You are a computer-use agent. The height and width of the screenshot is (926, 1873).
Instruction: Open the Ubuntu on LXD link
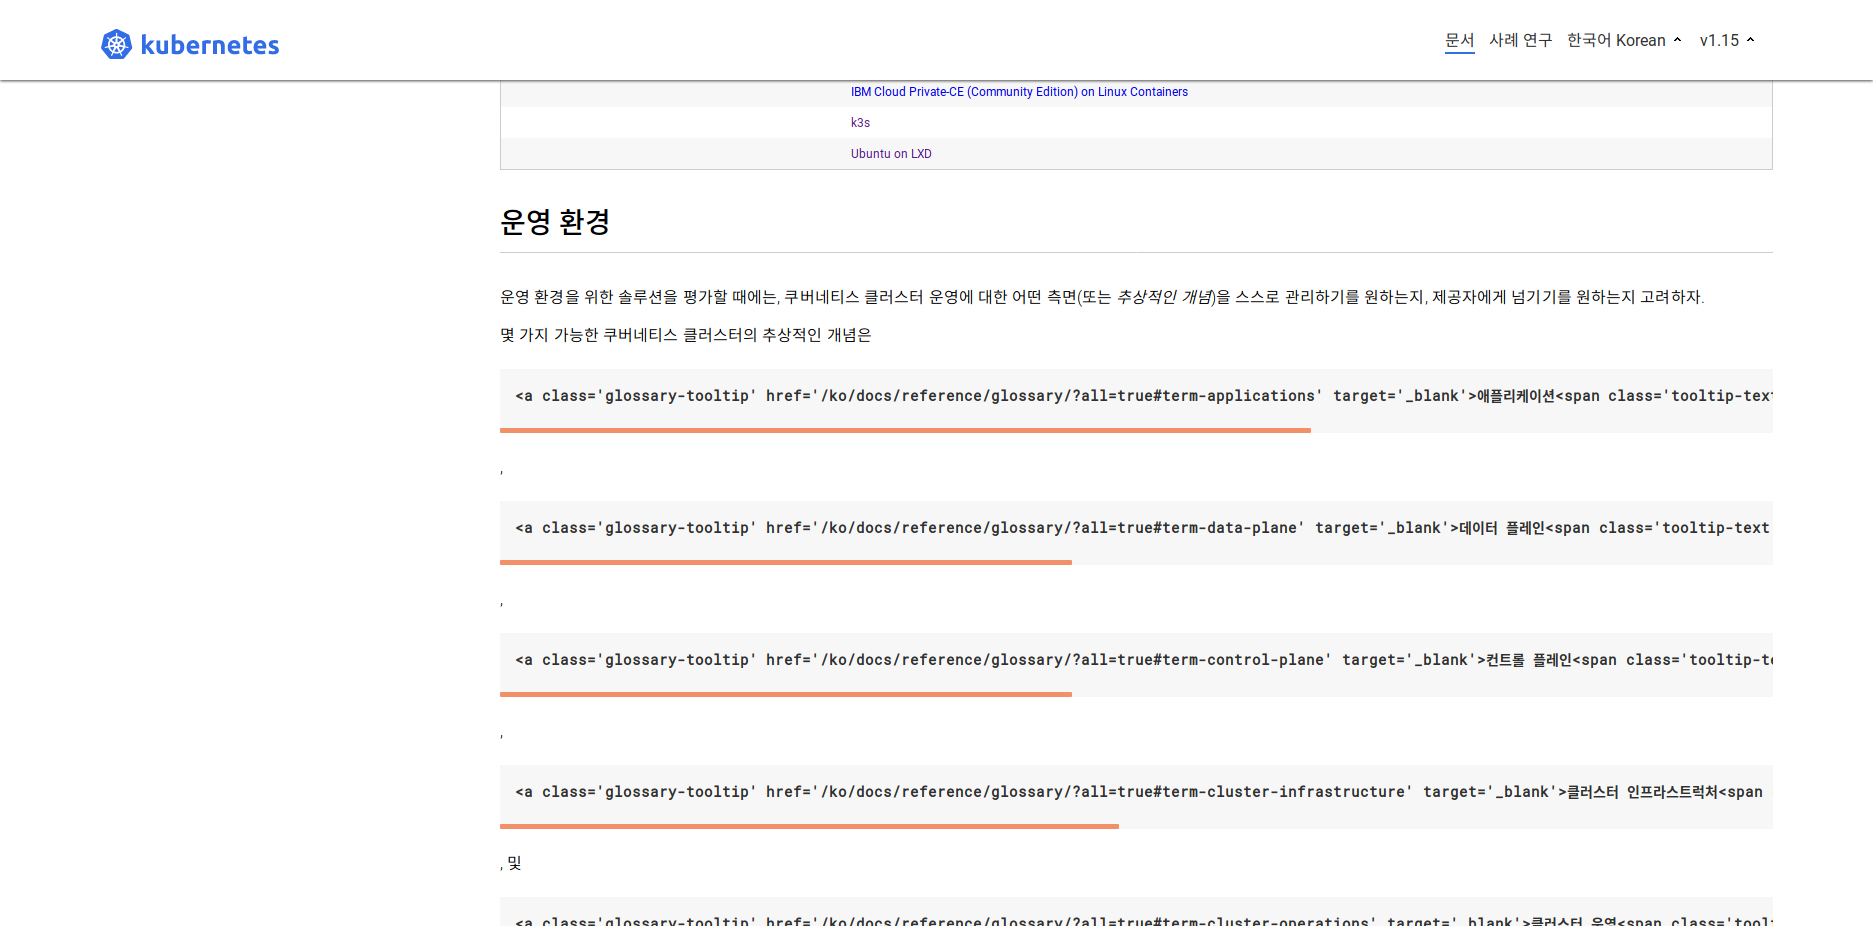pos(891,154)
